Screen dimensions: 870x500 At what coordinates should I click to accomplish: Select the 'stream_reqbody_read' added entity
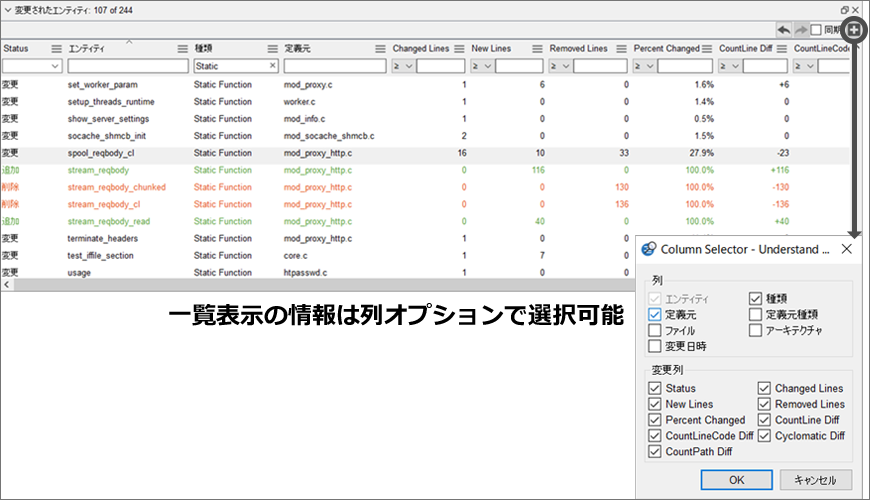click(x=109, y=221)
